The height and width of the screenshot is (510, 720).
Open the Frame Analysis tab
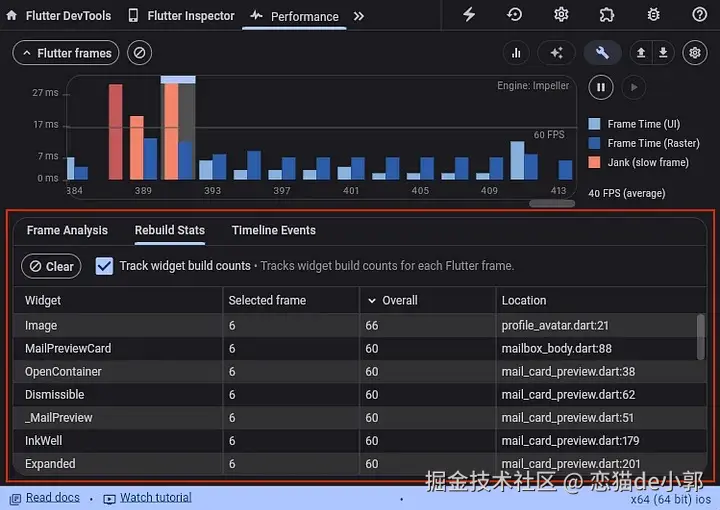coord(67,230)
